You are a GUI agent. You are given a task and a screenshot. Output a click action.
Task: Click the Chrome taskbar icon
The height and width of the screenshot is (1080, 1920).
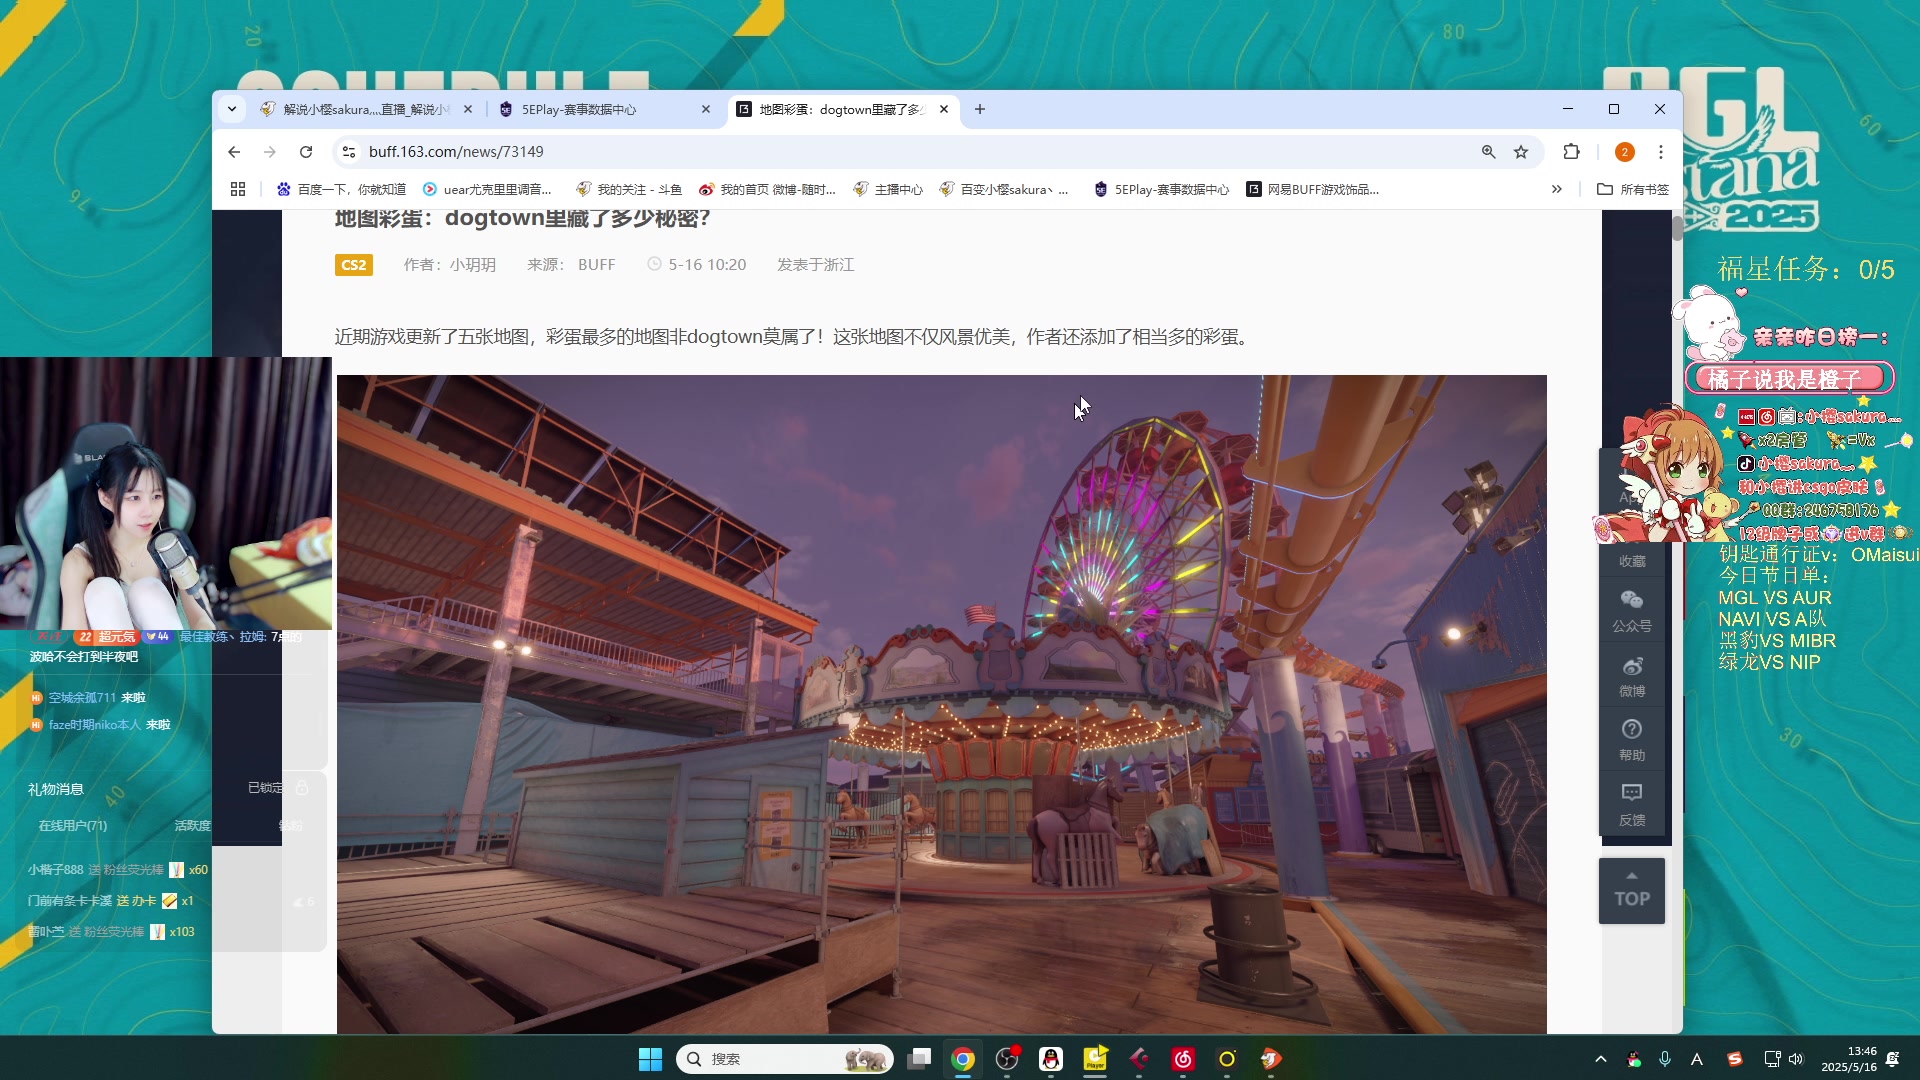click(x=963, y=1059)
